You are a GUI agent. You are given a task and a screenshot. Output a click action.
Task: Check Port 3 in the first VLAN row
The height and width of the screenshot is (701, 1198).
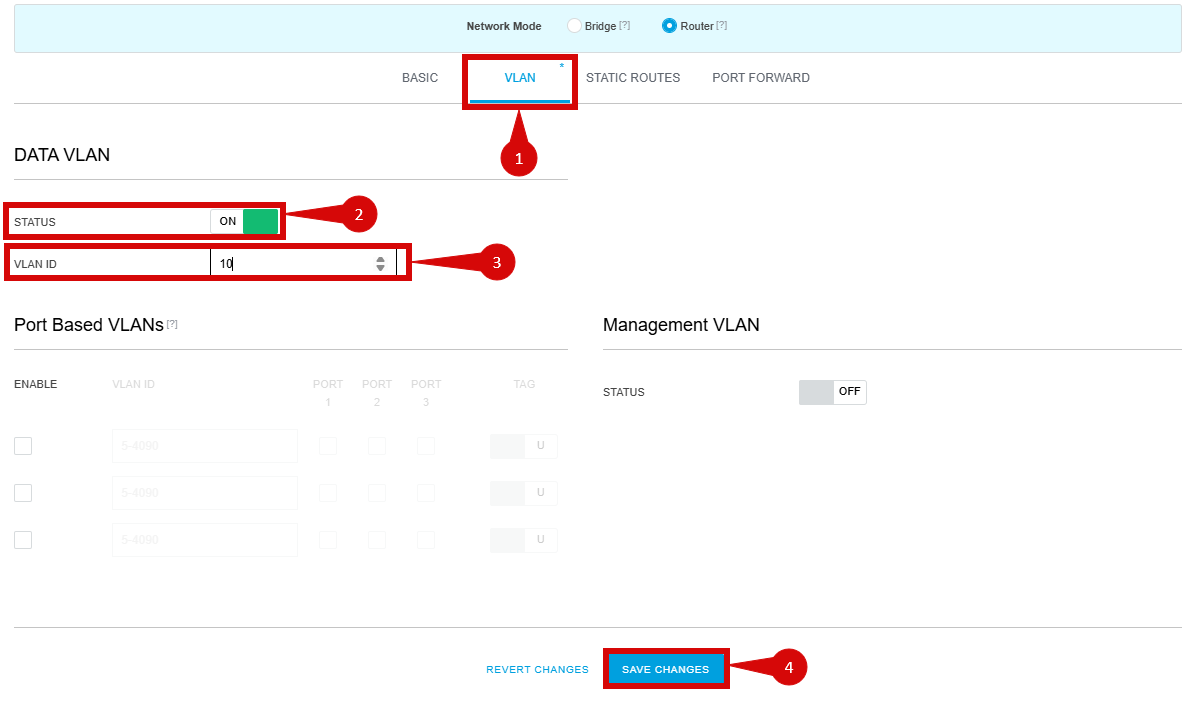coord(426,446)
